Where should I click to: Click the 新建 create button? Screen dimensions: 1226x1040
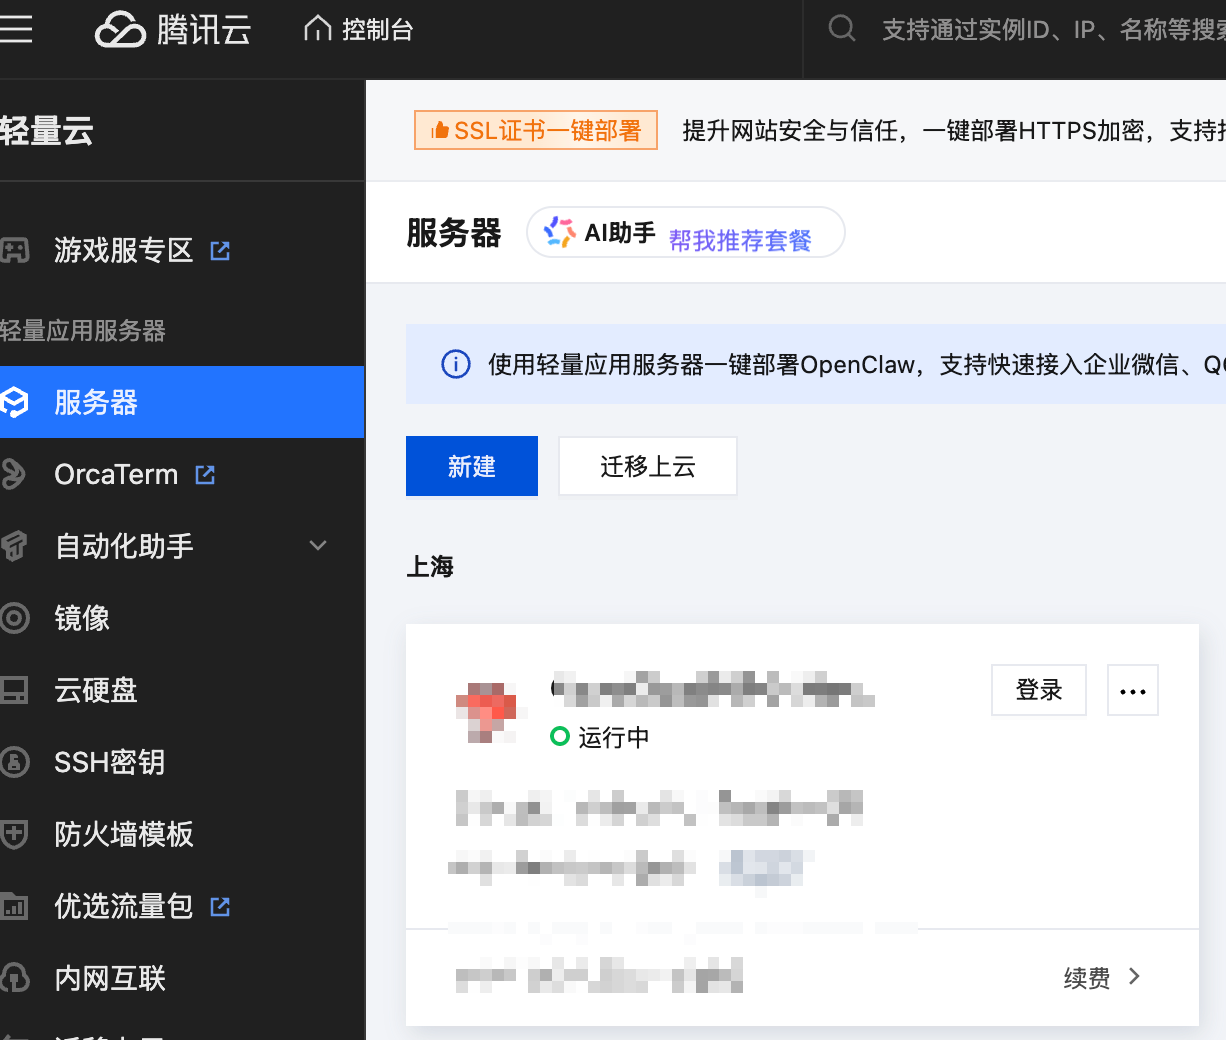tap(471, 465)
